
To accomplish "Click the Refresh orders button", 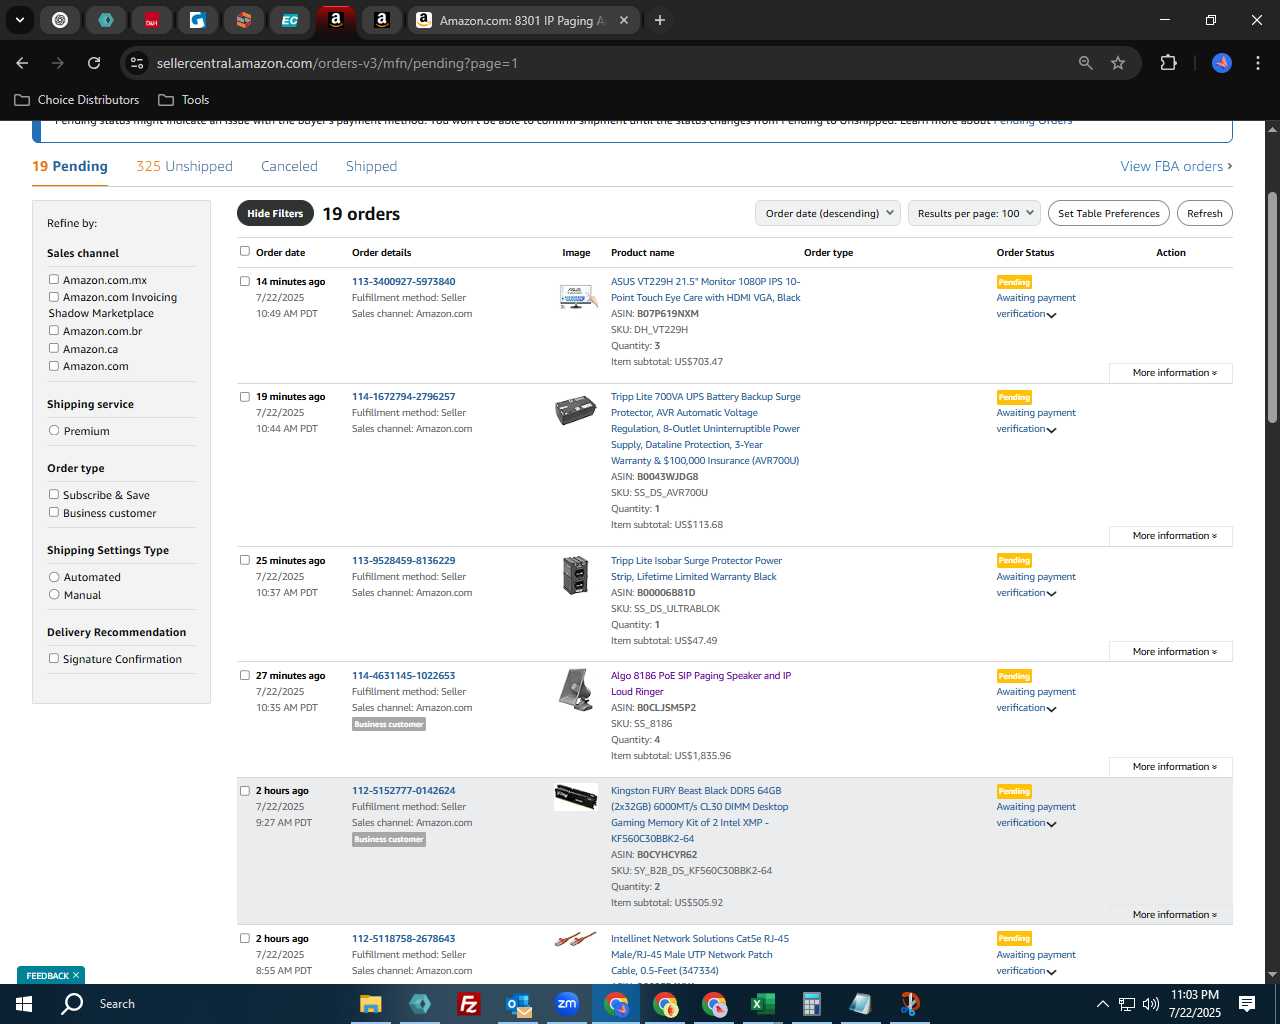I will 1204,213.
